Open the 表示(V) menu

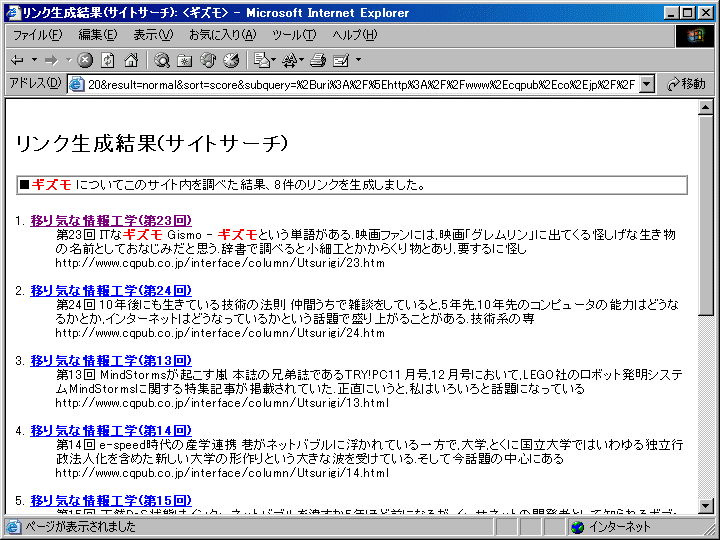[153, 35]
